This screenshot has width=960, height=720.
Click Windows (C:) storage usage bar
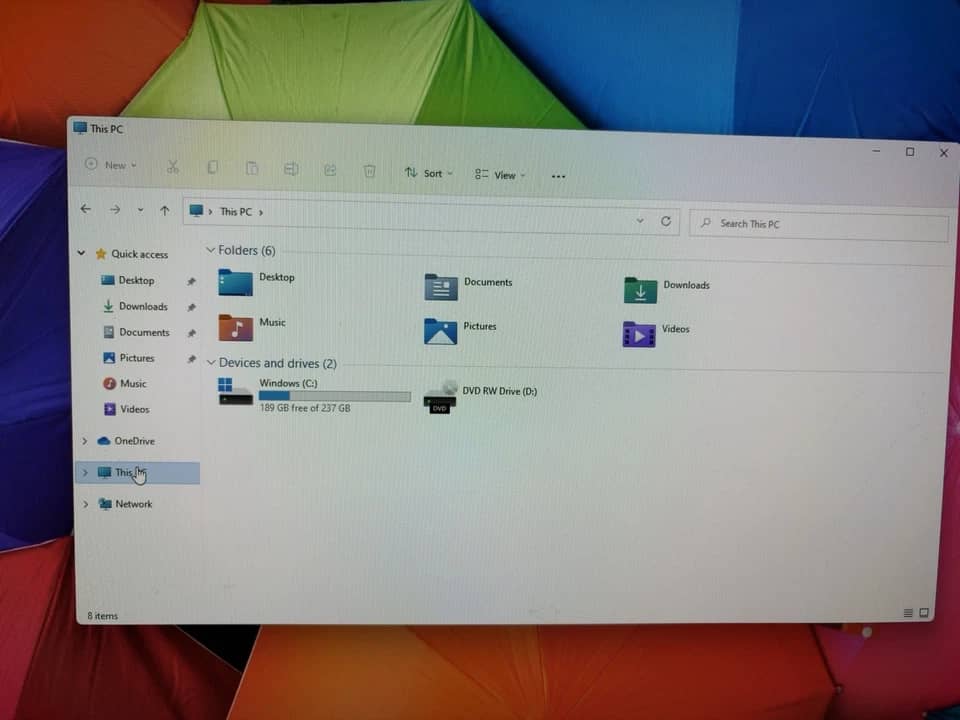(x=335, y=396)
